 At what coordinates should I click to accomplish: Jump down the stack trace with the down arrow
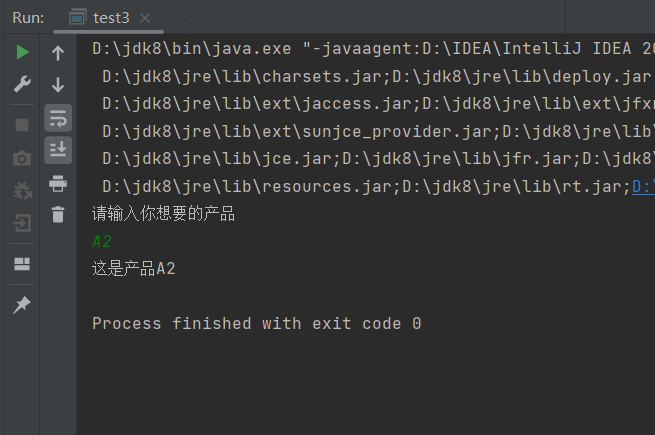(x=58, y=86)
